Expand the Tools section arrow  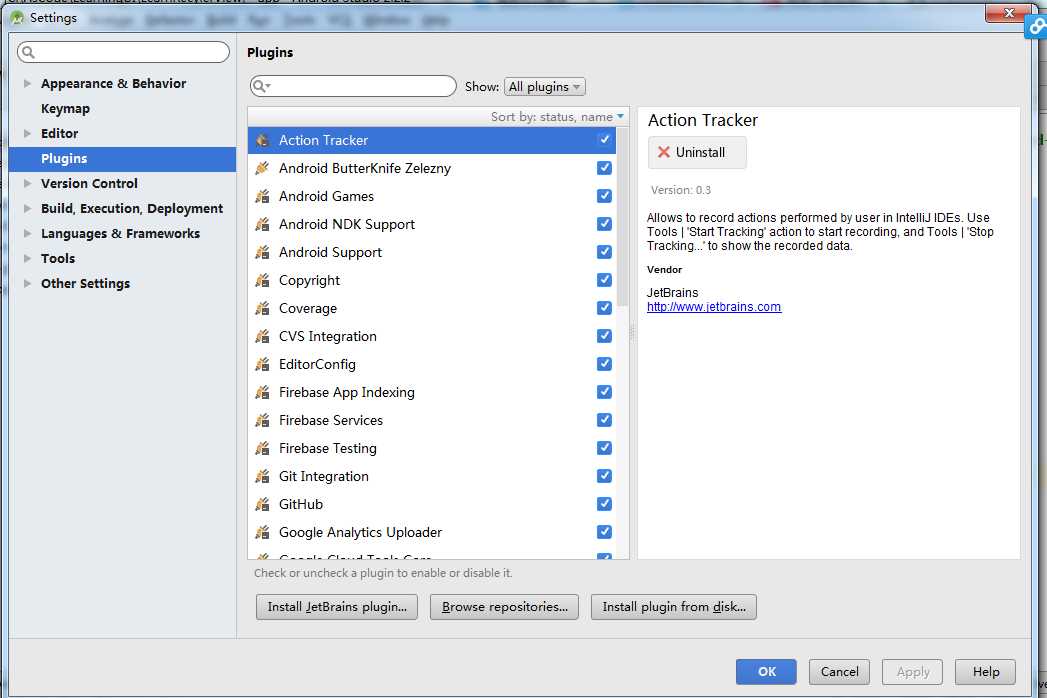[x=27, y=258]
